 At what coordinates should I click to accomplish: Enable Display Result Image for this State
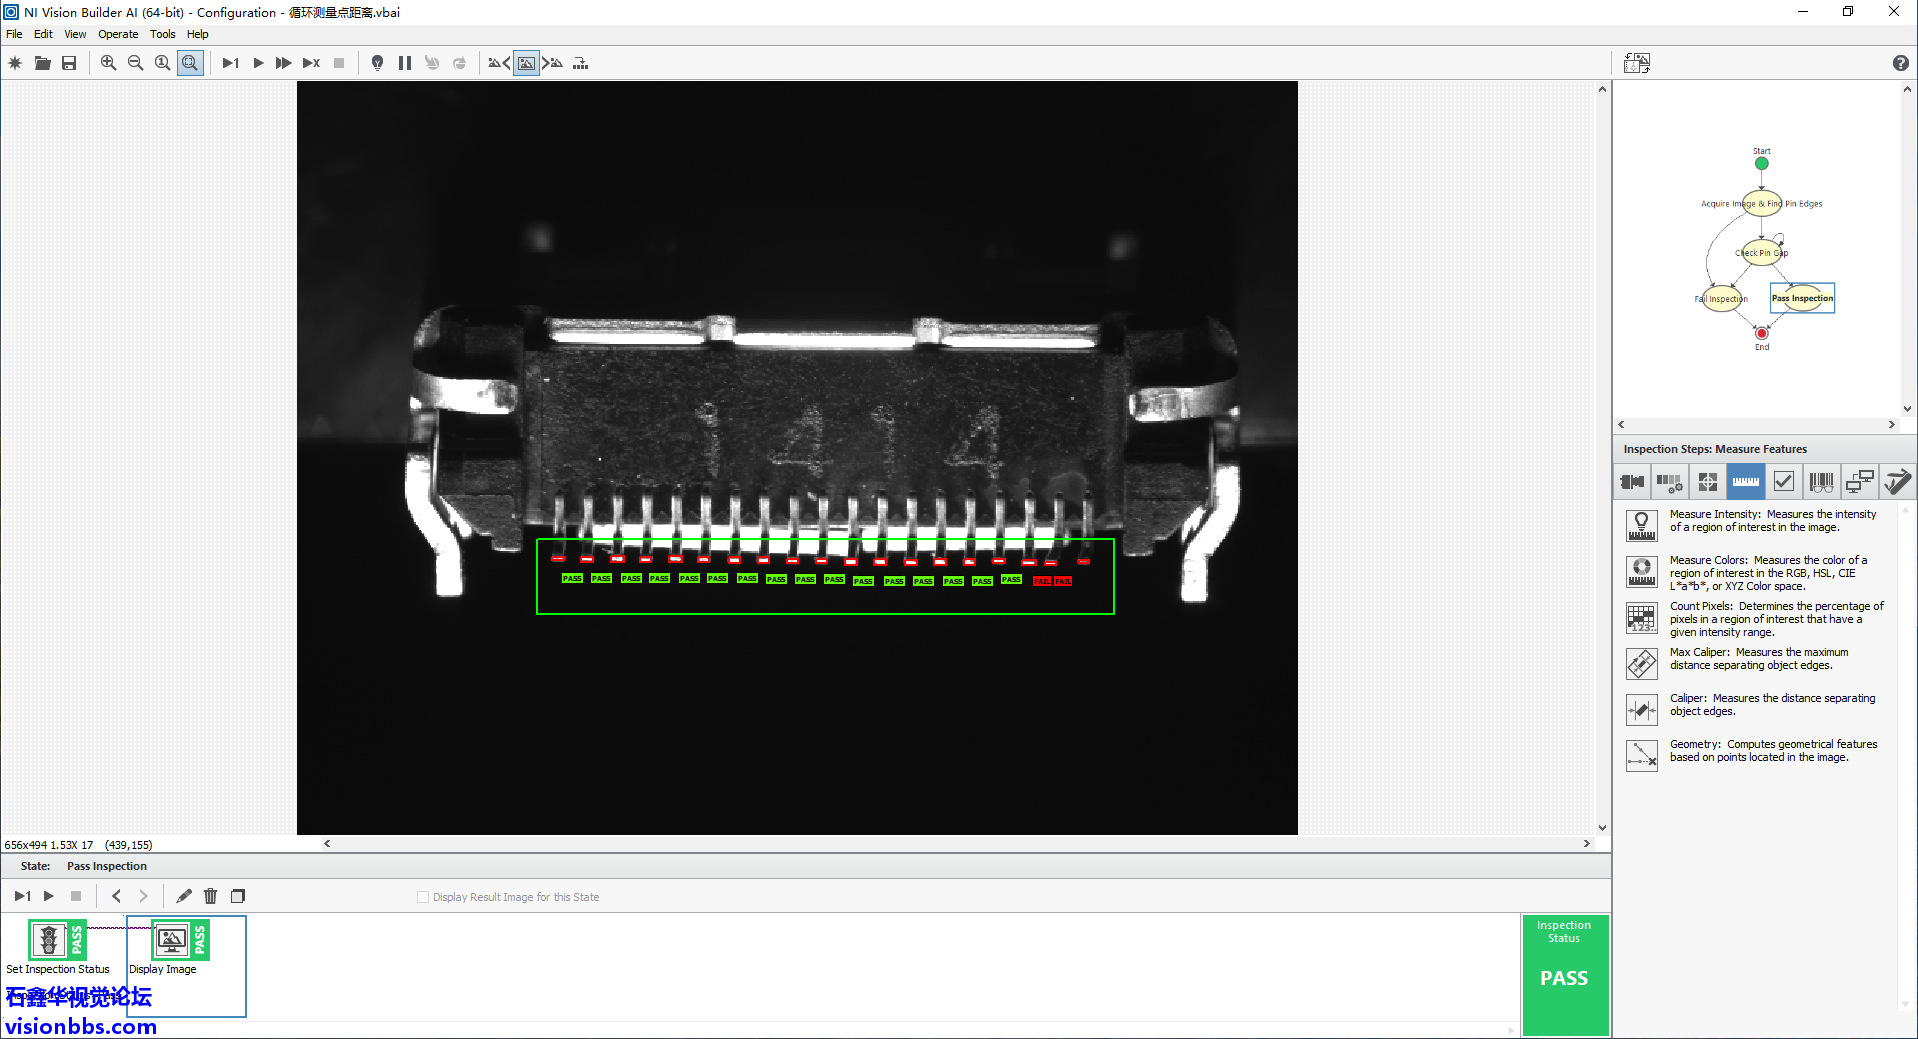(x=423, y=897)
